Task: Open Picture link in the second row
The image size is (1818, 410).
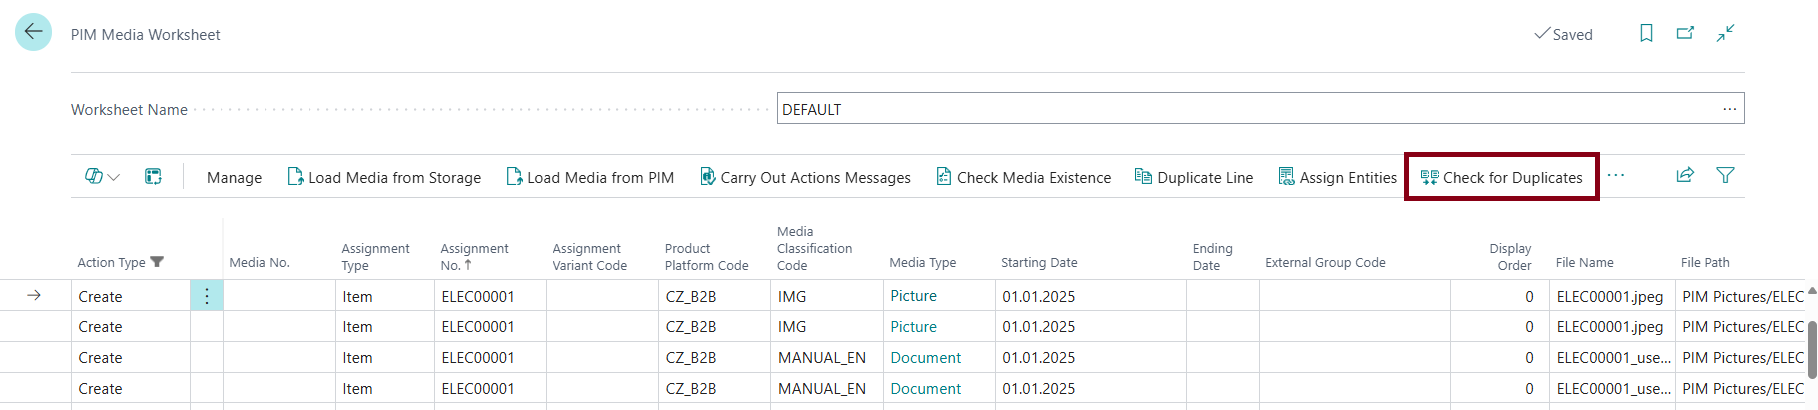Action: click(x=913, y=327)
